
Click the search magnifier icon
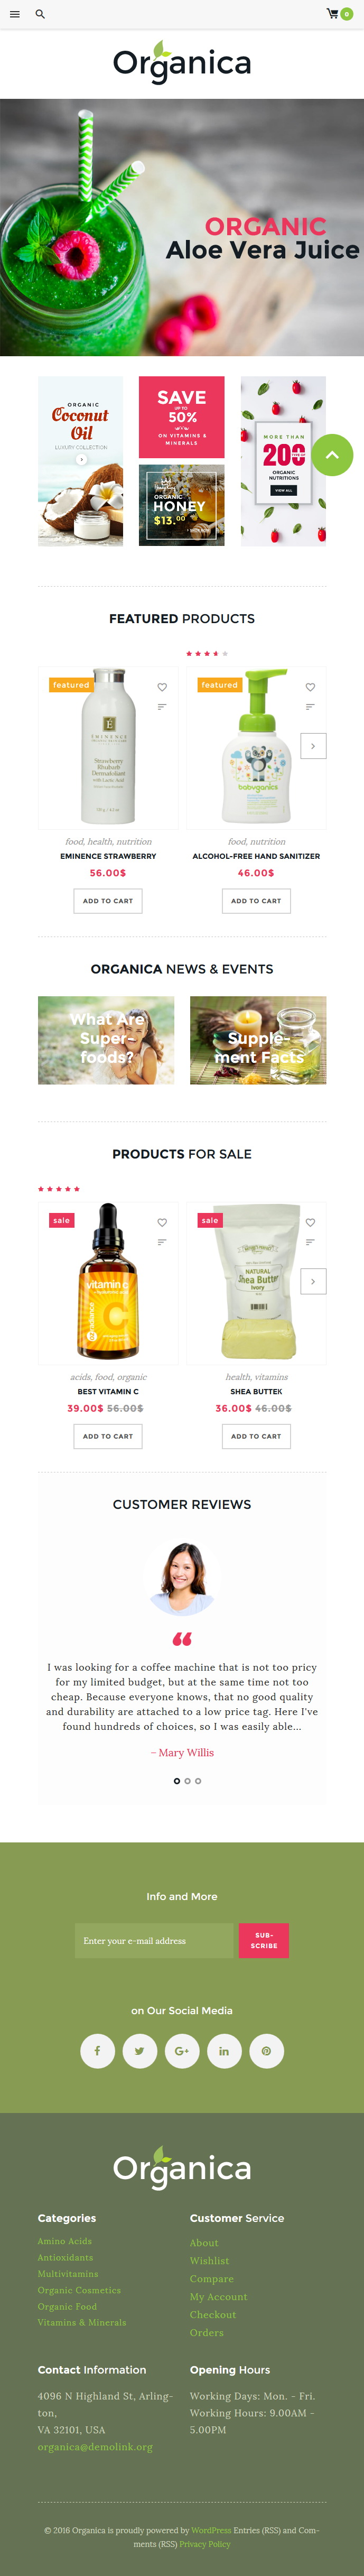tap(40, 14)
